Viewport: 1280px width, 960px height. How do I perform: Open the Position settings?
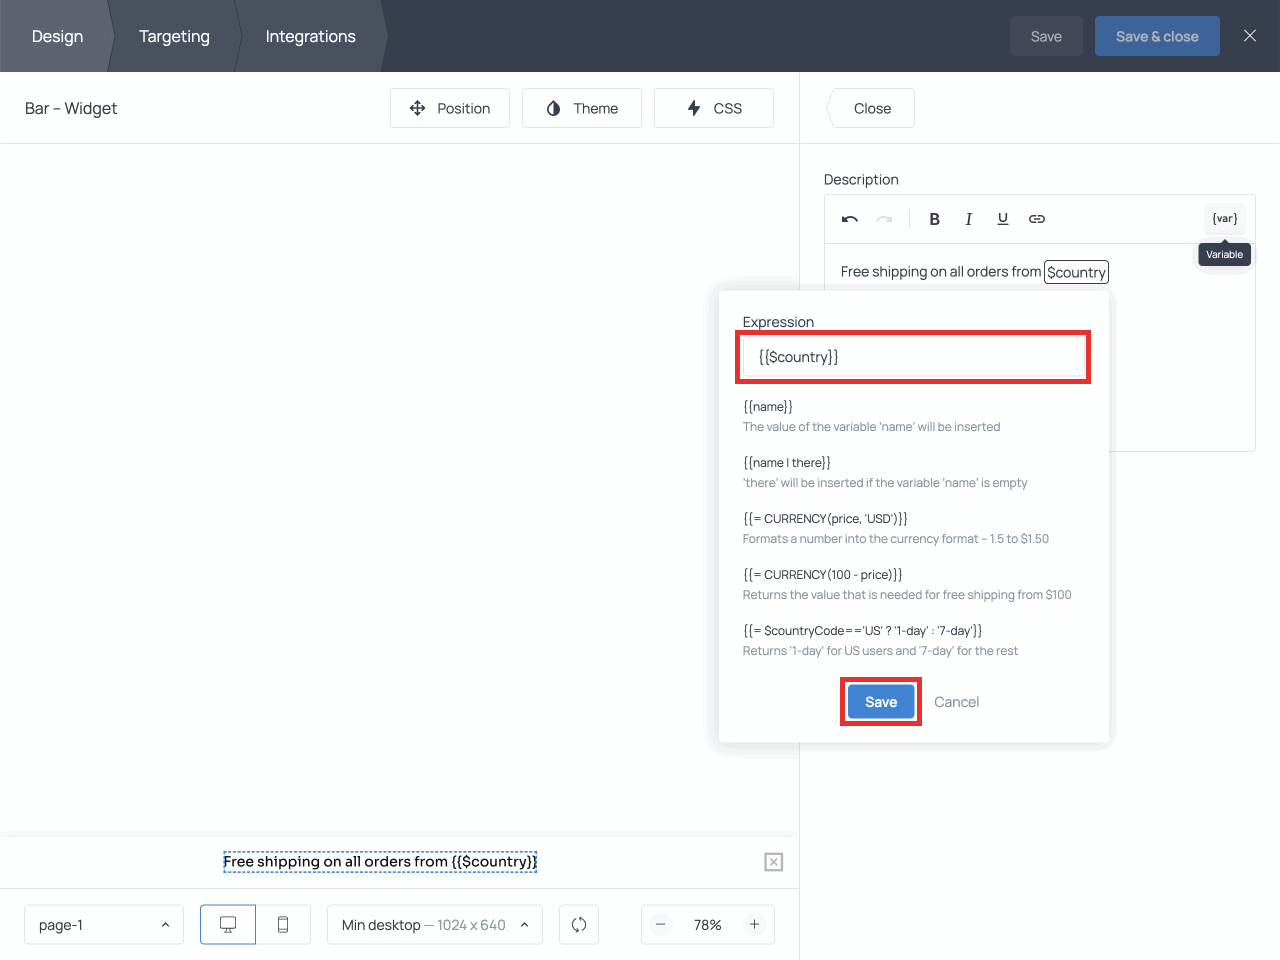point(450,108)
